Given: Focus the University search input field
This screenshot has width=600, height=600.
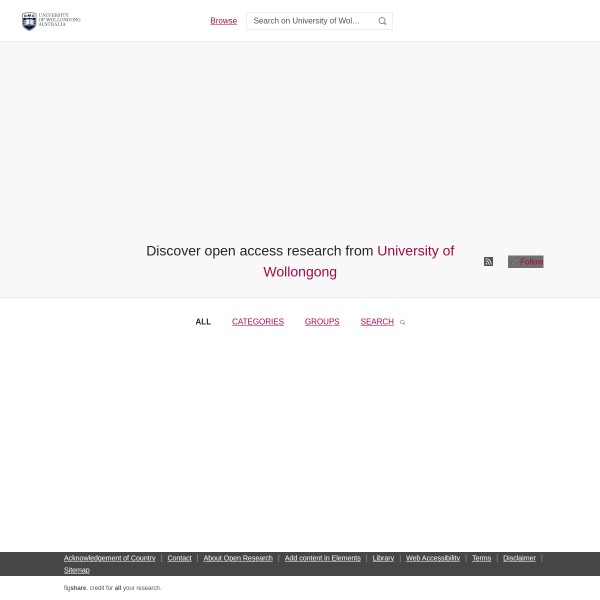Looking at the screenshot, I should coord(308,21).
